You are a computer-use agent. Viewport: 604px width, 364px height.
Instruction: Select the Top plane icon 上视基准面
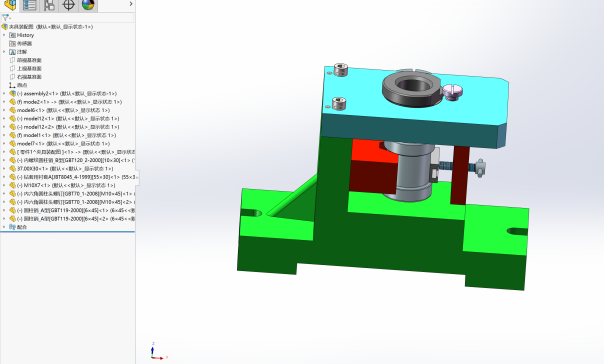[12, 69]
